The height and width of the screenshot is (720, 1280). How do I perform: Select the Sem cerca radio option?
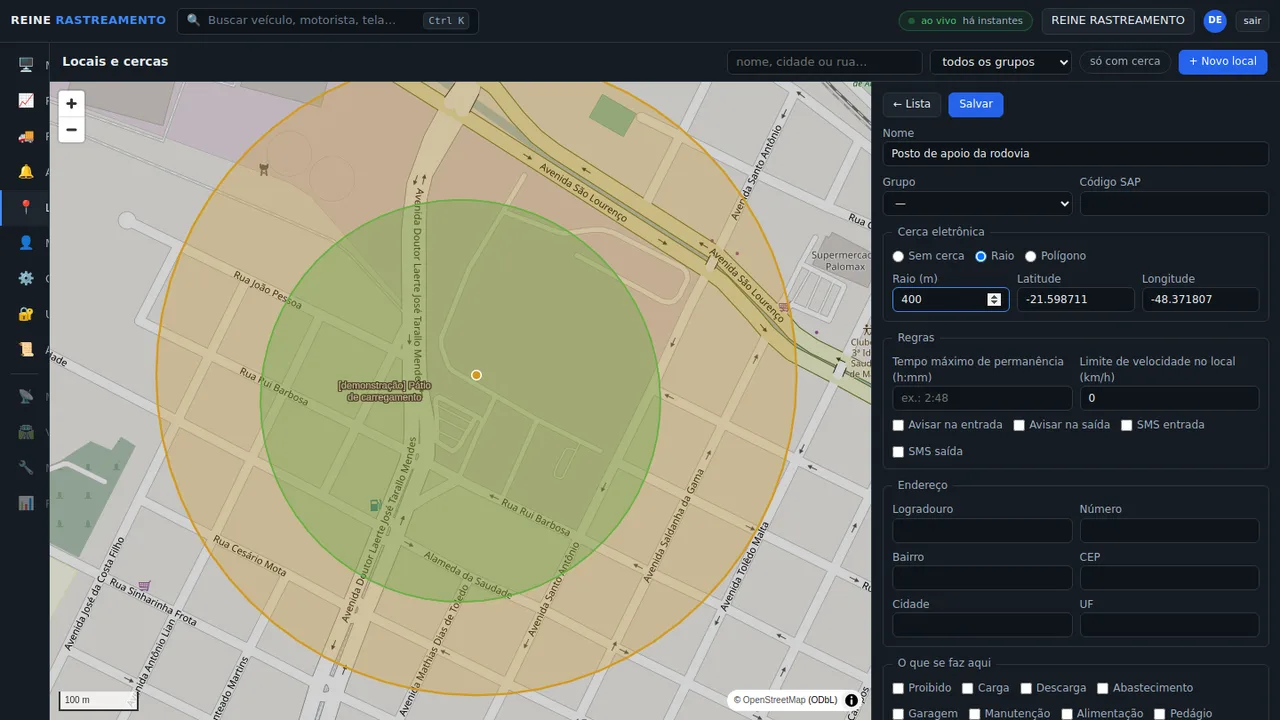[x=898, y=257]
